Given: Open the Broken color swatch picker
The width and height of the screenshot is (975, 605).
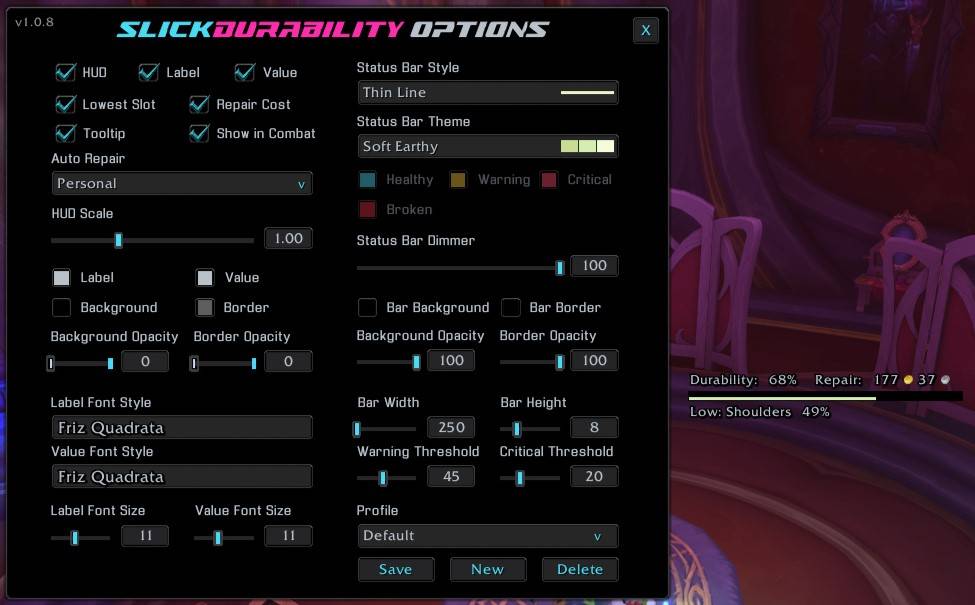Looking at the screenshot, I should tap(367, 210).
